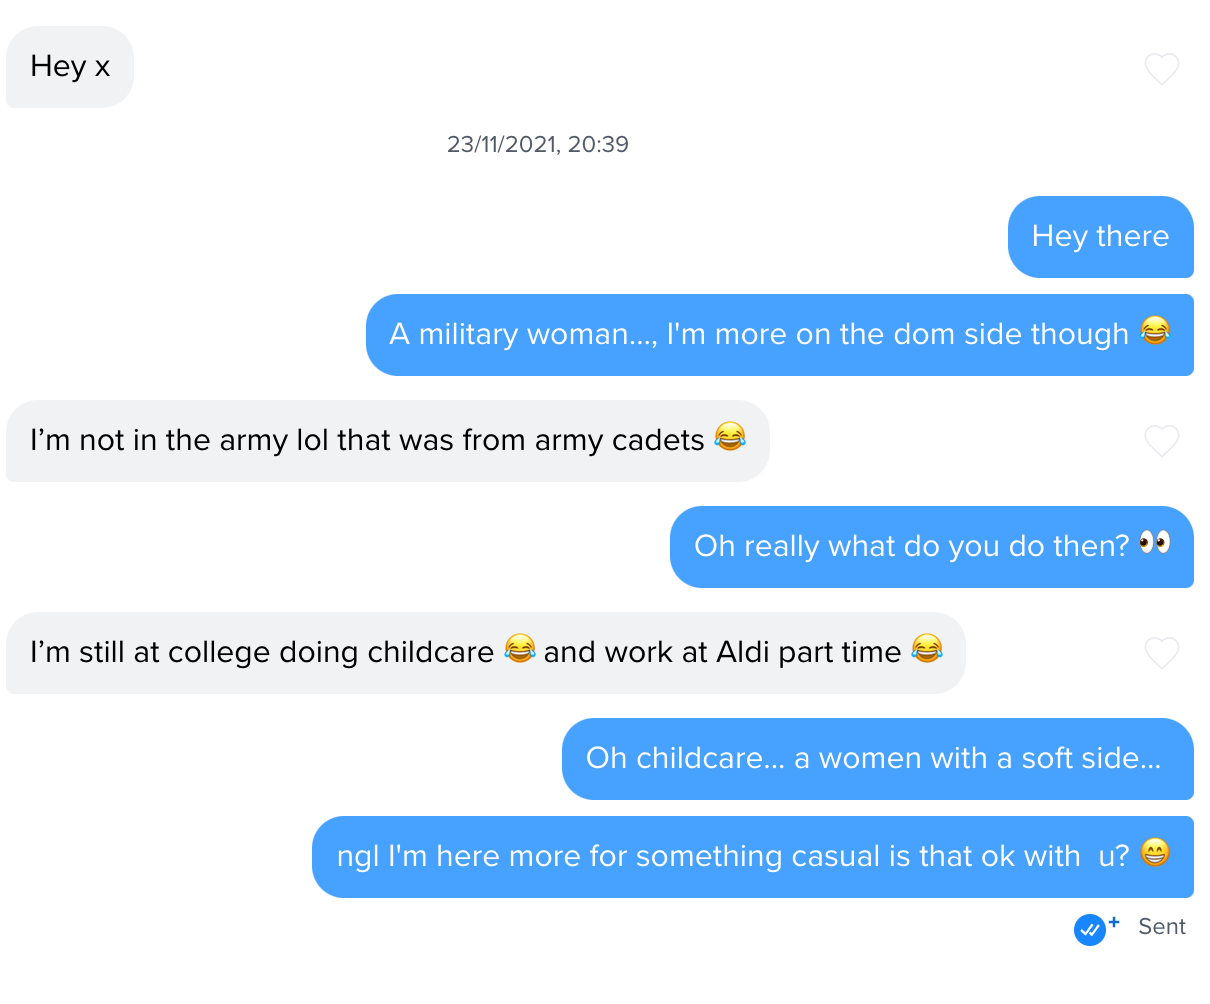Select the "Oh really what do you do then?" bubble

pos(910,547)
